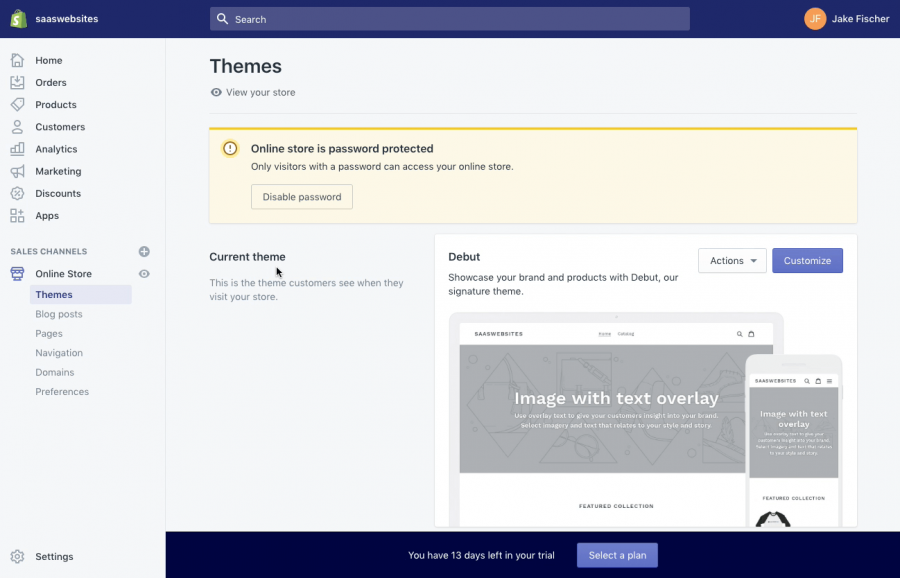Disable password protection for the store
The height and width of the screenshot is (578, 900).
tap(301, 197)
